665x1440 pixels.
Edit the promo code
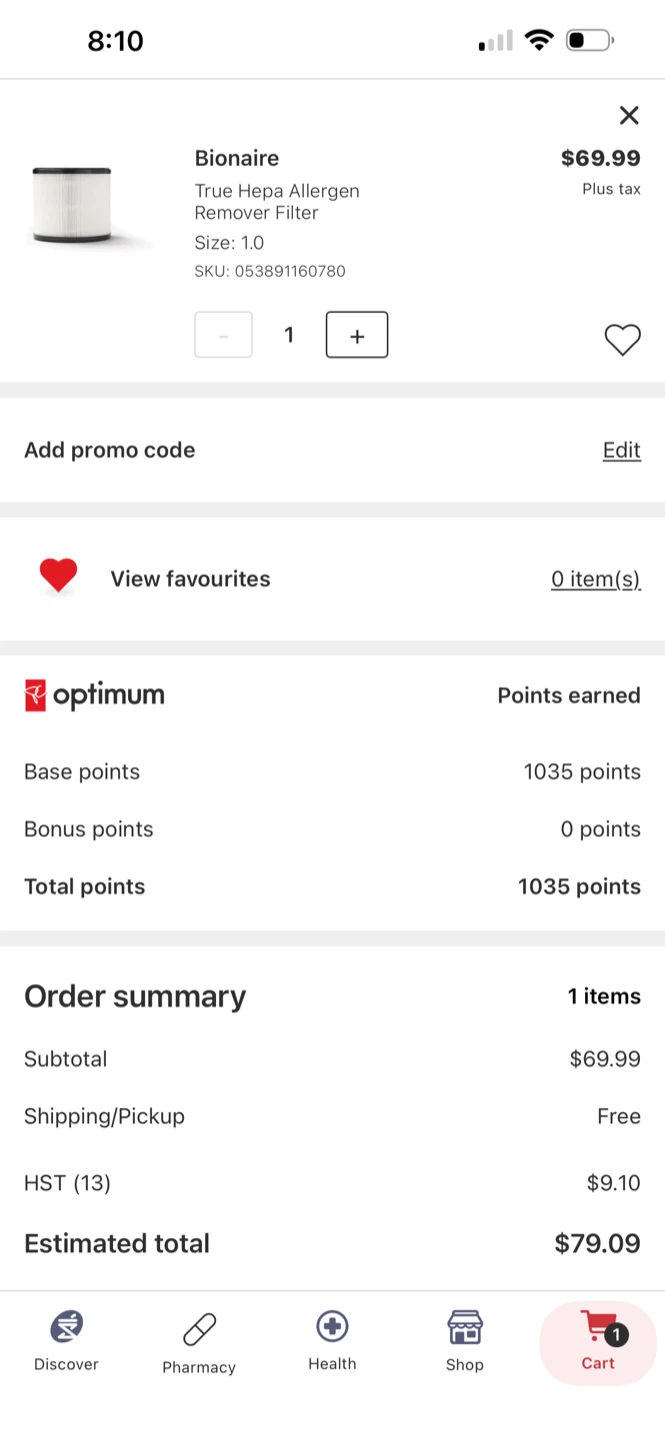[622, 450]
